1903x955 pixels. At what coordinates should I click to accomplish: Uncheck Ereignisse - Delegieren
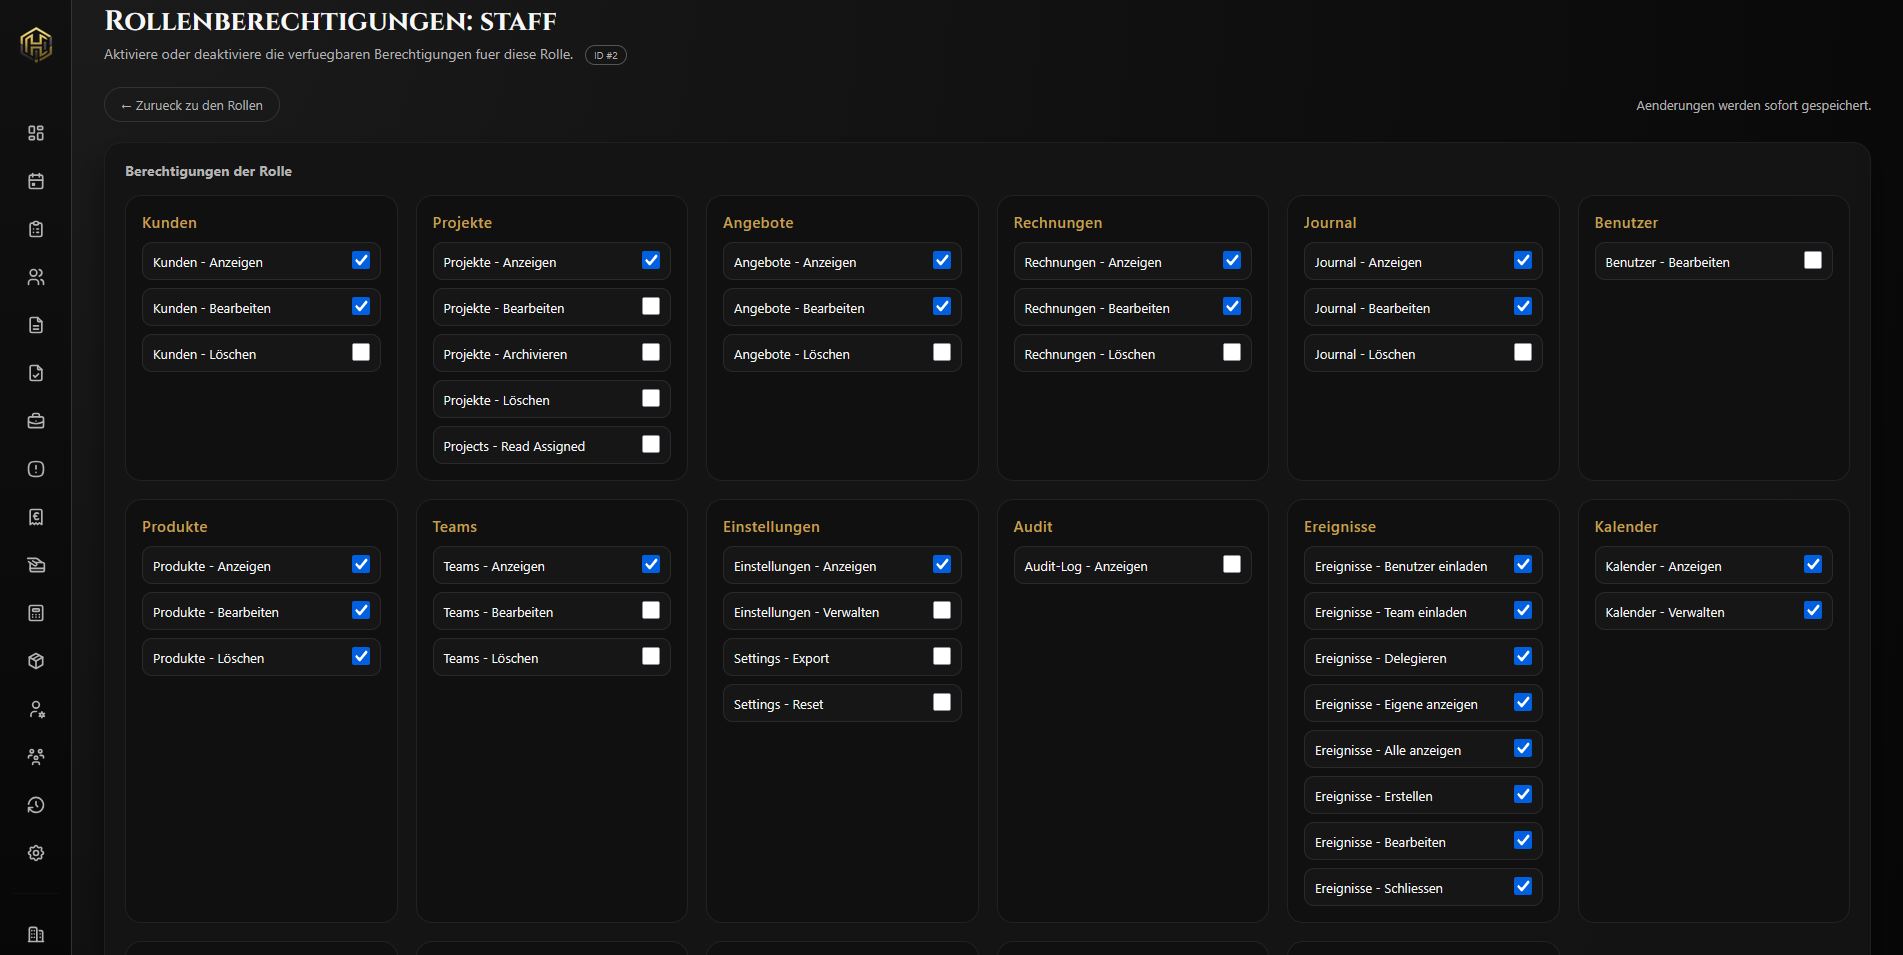[x=1523, y=656]
